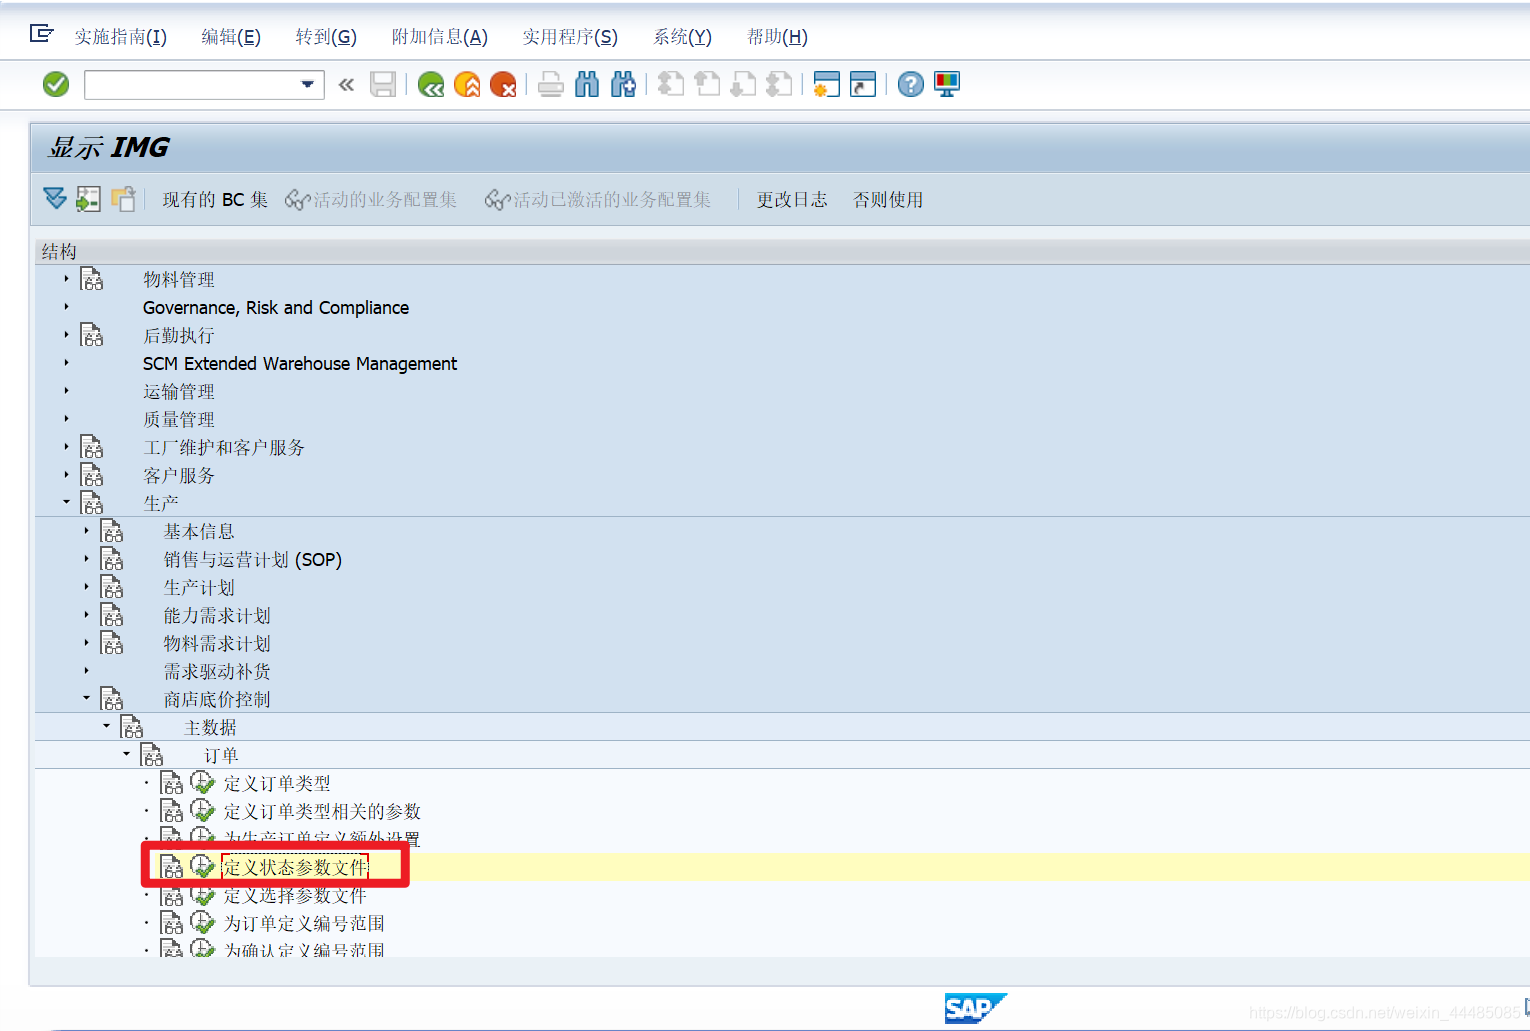Expand the 物料管理 node
The image size is (1530, 1031).
click(67, 279)
